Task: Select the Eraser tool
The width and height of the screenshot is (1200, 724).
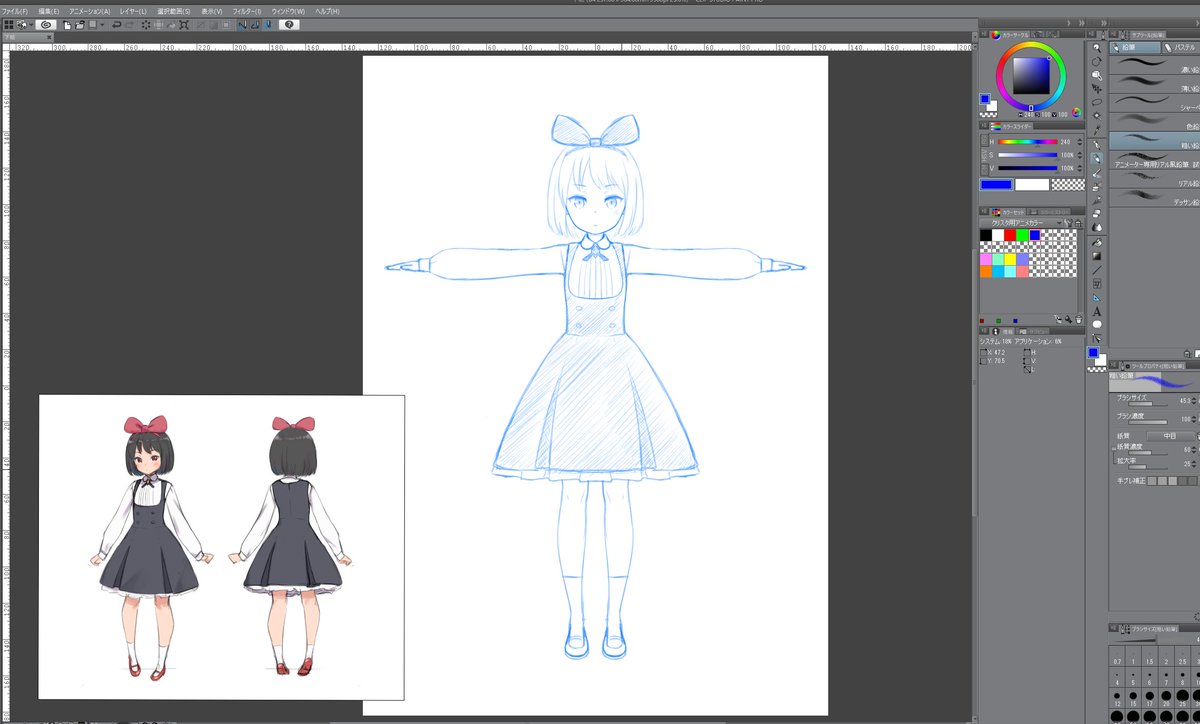Action: point(1097,214)
